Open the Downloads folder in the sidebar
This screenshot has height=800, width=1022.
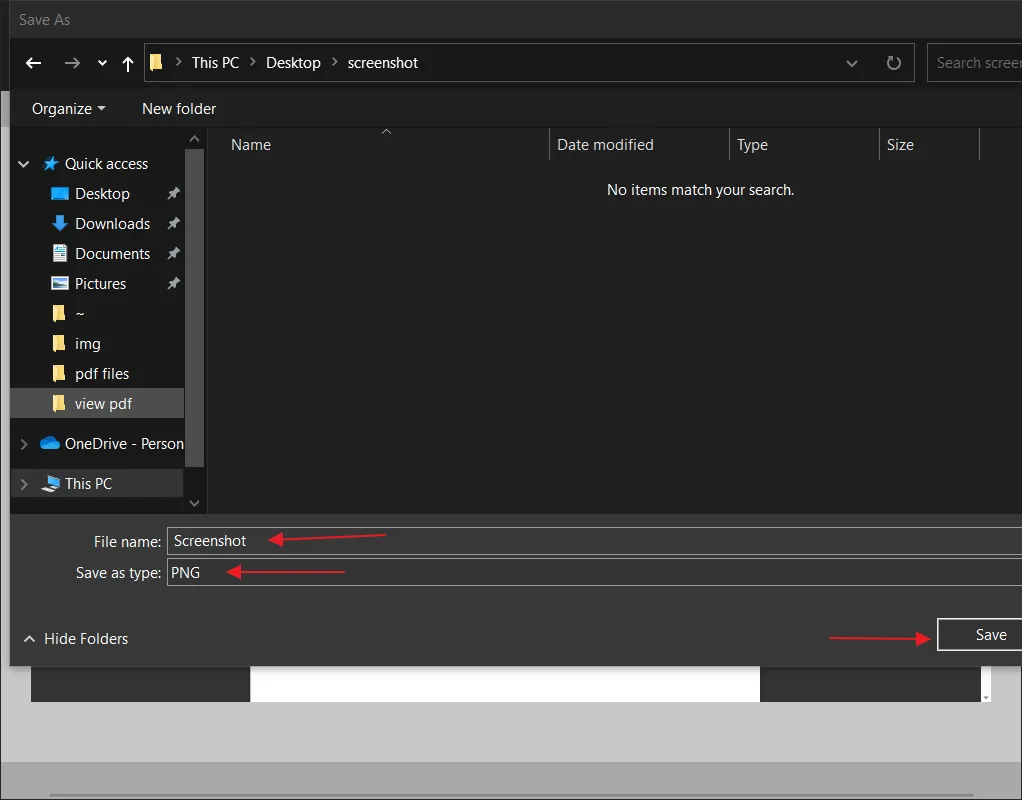(111, 223)
